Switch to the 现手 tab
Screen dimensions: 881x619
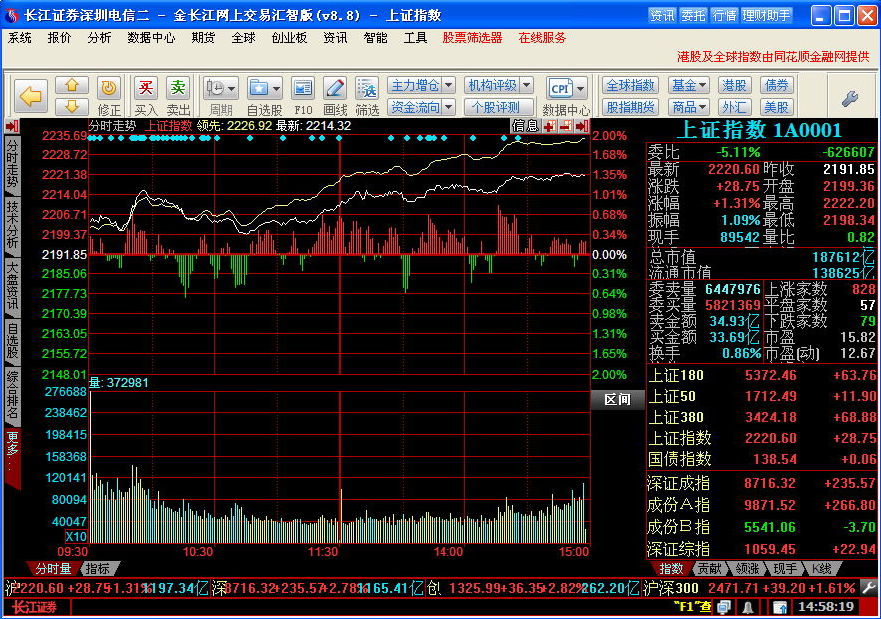(x=785, y=568)
